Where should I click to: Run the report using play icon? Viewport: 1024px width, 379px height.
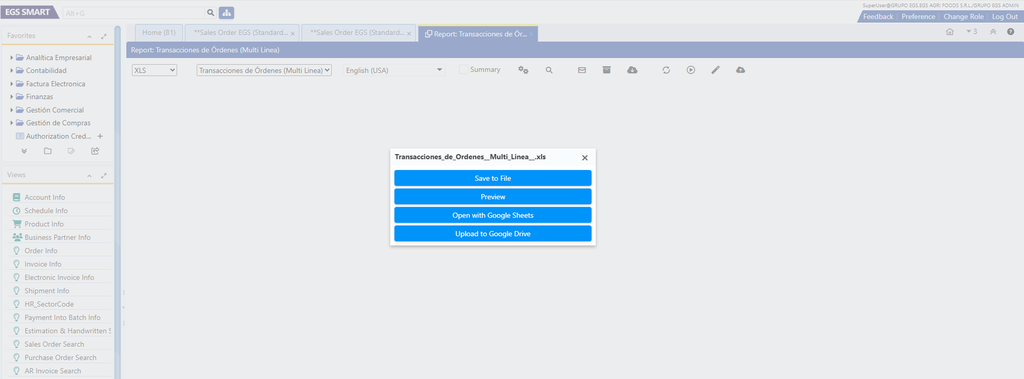(691, 70)
